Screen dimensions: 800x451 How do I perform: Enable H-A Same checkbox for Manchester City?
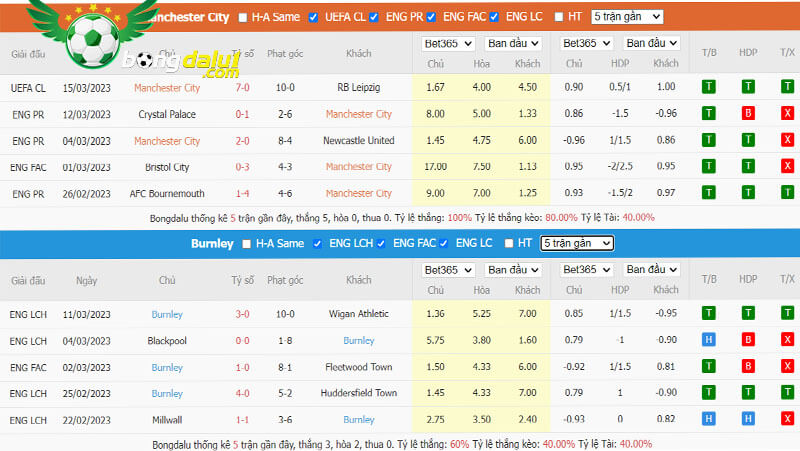[243, 17]
